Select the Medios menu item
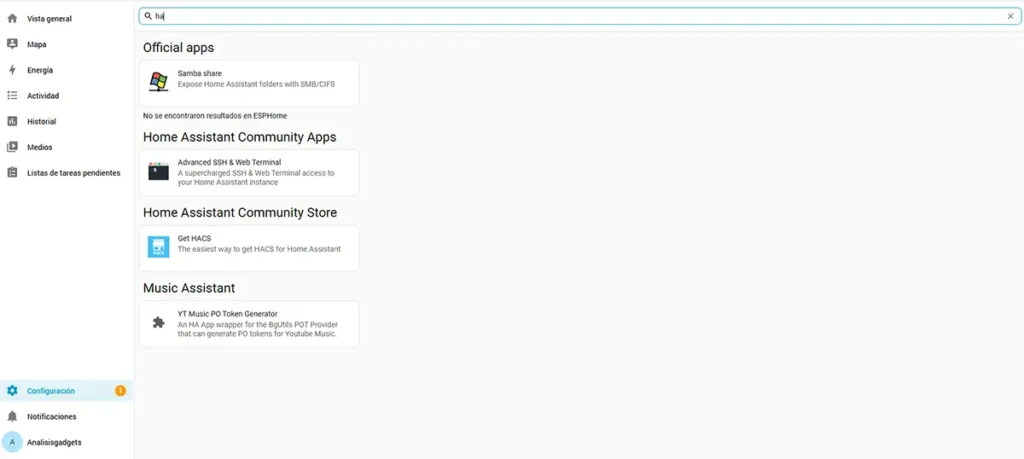The height and width of the screenshot is (459, 1024). 66,147
